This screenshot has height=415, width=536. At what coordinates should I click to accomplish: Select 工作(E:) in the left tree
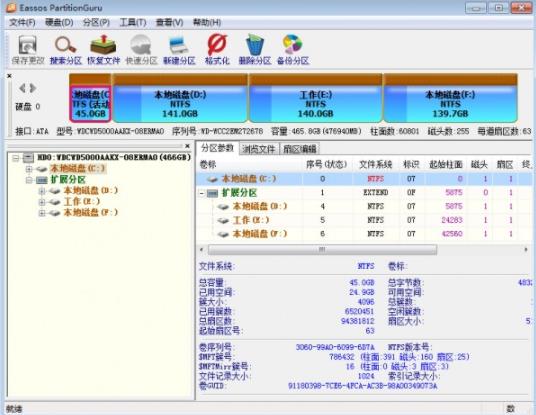tap(82, 201)
